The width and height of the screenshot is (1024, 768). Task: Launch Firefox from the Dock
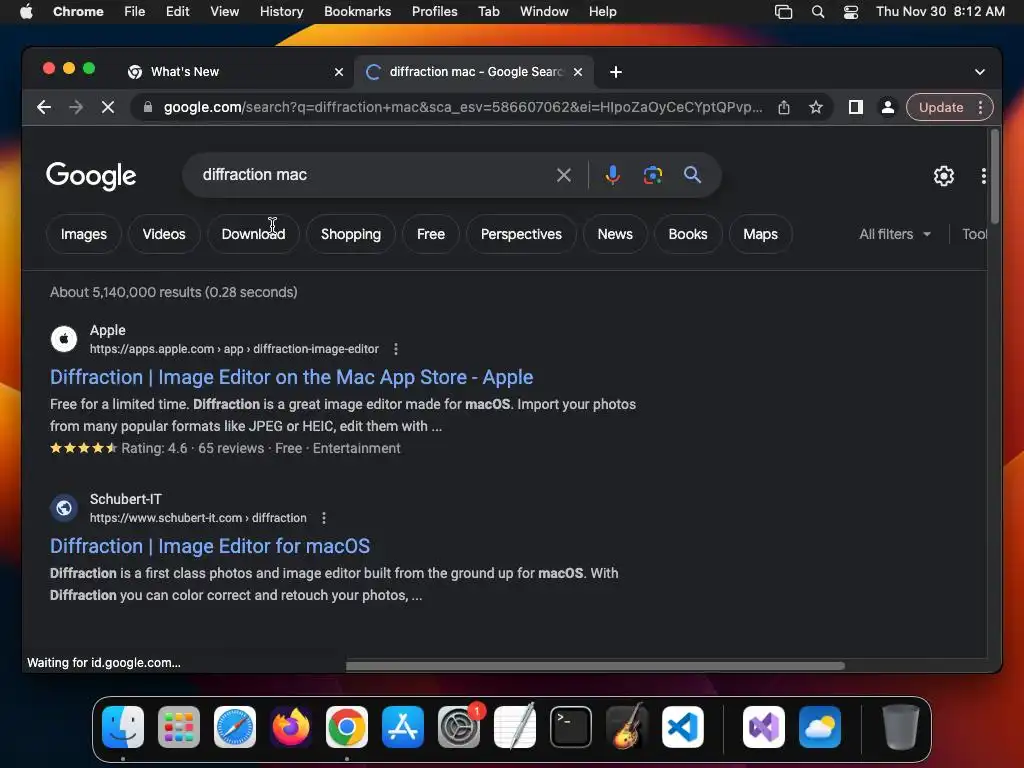291,727
